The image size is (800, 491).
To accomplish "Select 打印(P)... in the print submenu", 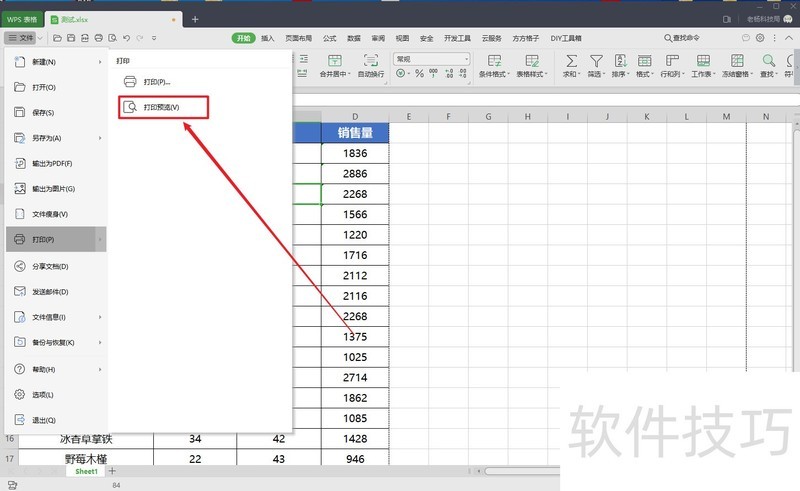I will click(156, 81).
